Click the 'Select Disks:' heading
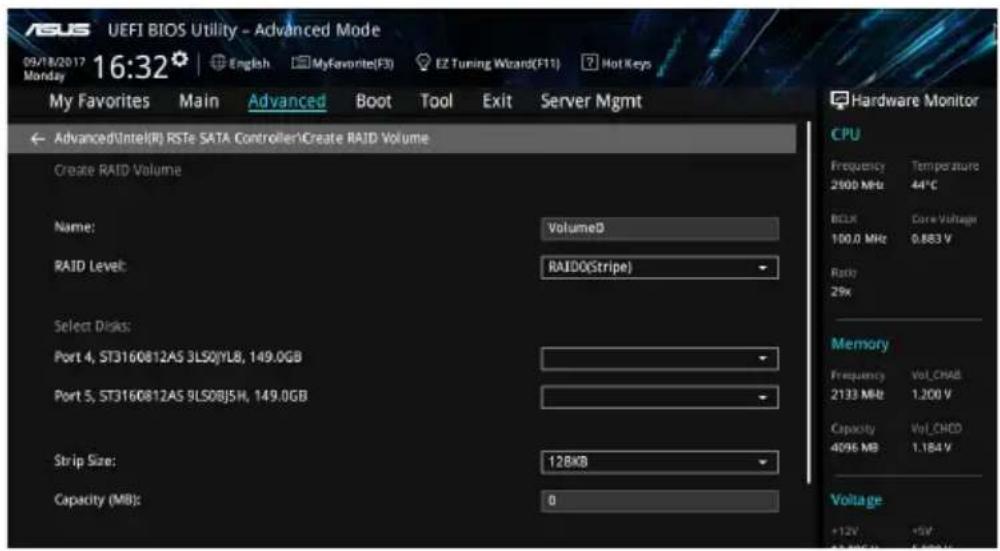This screenshot has width=1000, height=551. (92, 326)
